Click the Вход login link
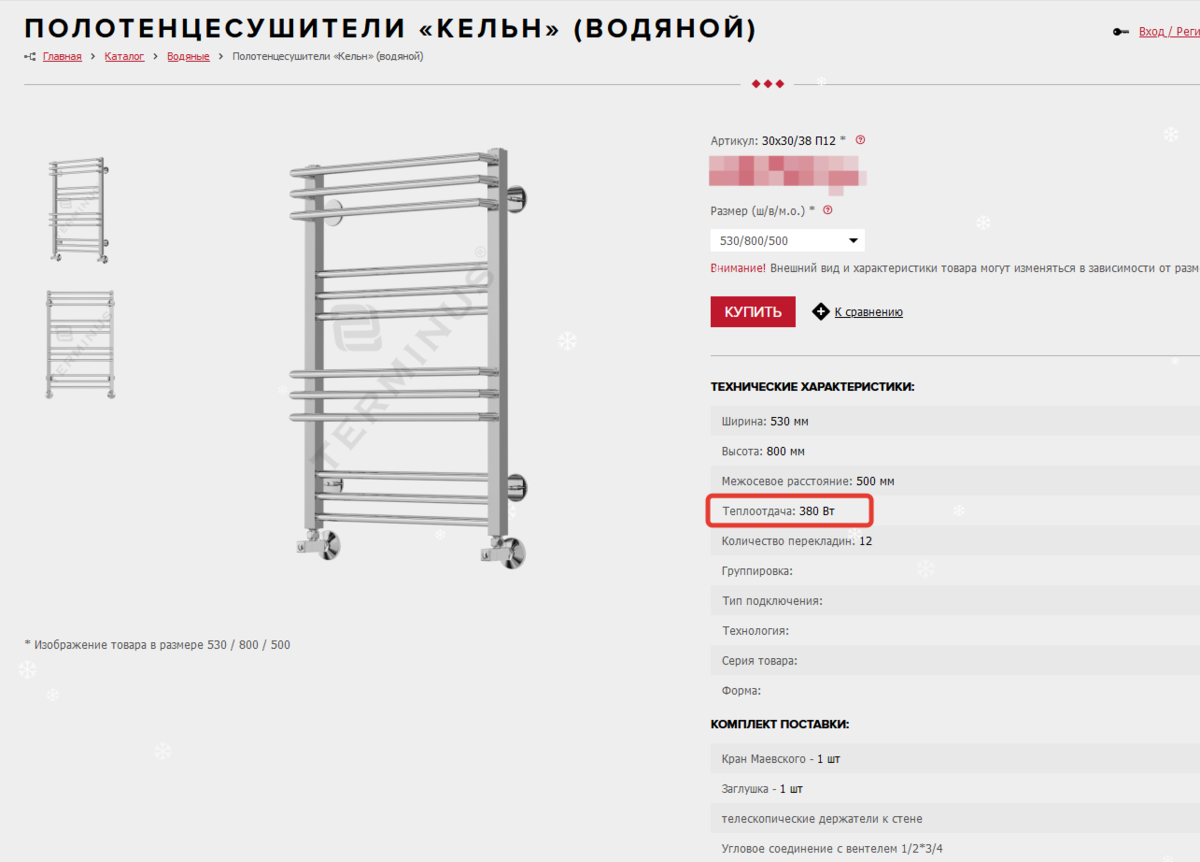The height and width of the screenshot is (862, 1200). 1152,32
